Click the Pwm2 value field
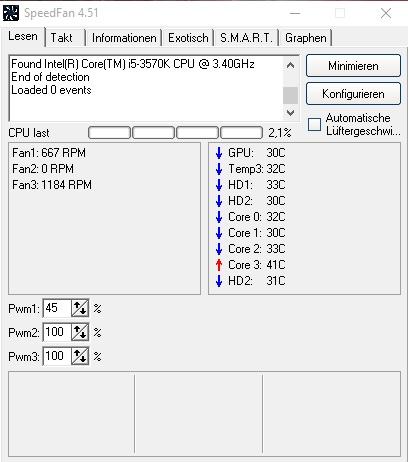 tap(57, 332)
